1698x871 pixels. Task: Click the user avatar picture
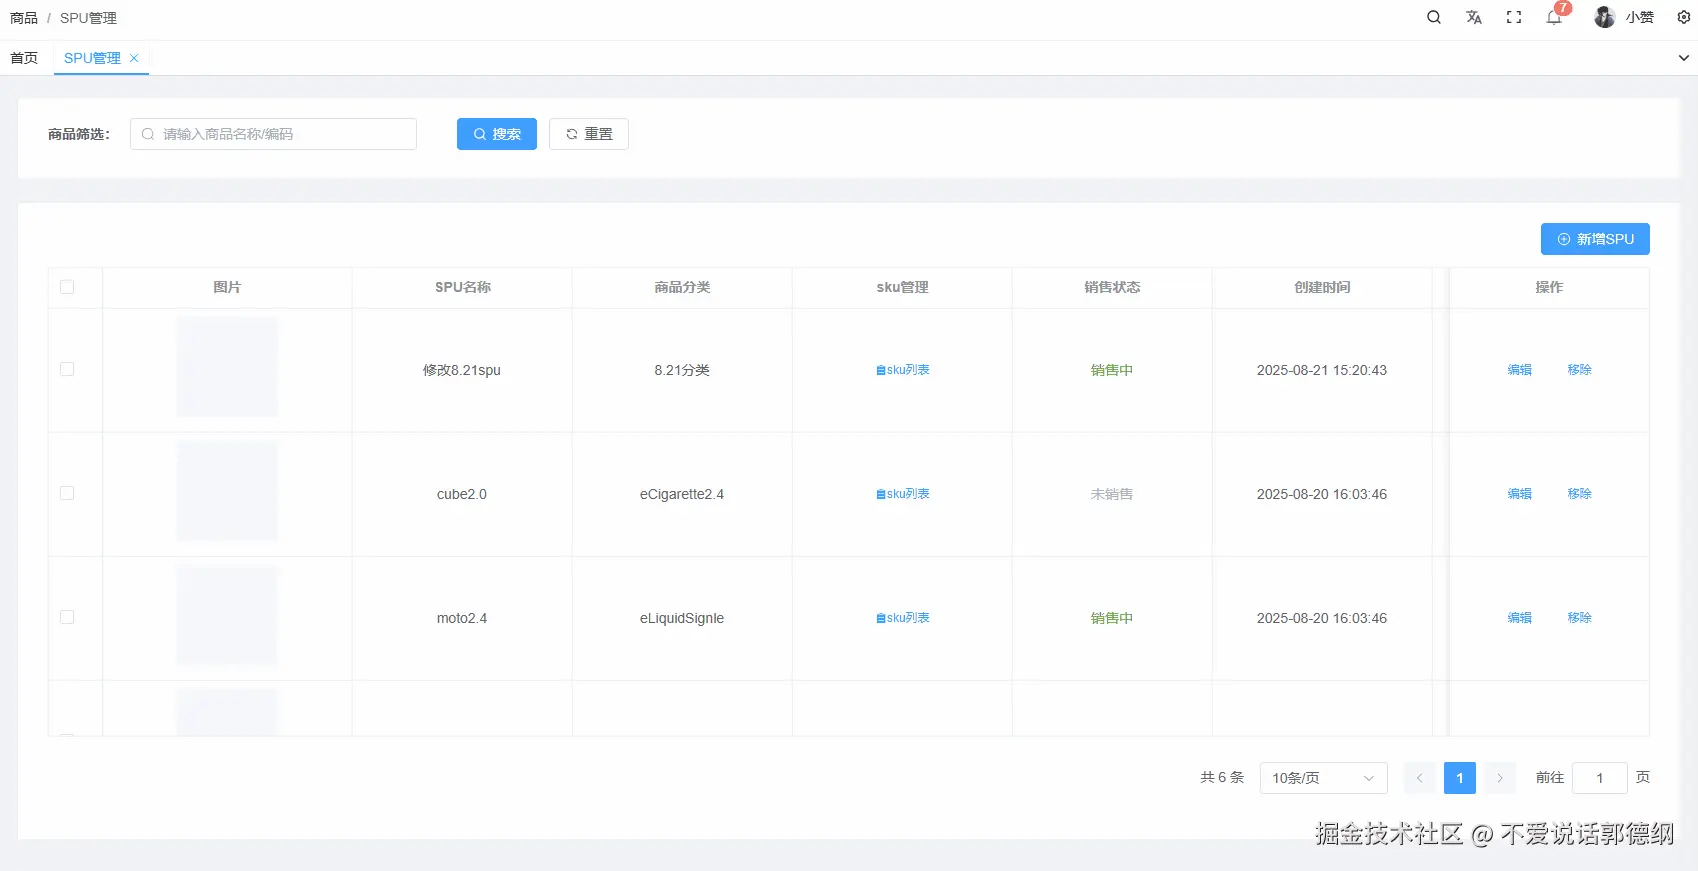click(x=1604, y=17)
